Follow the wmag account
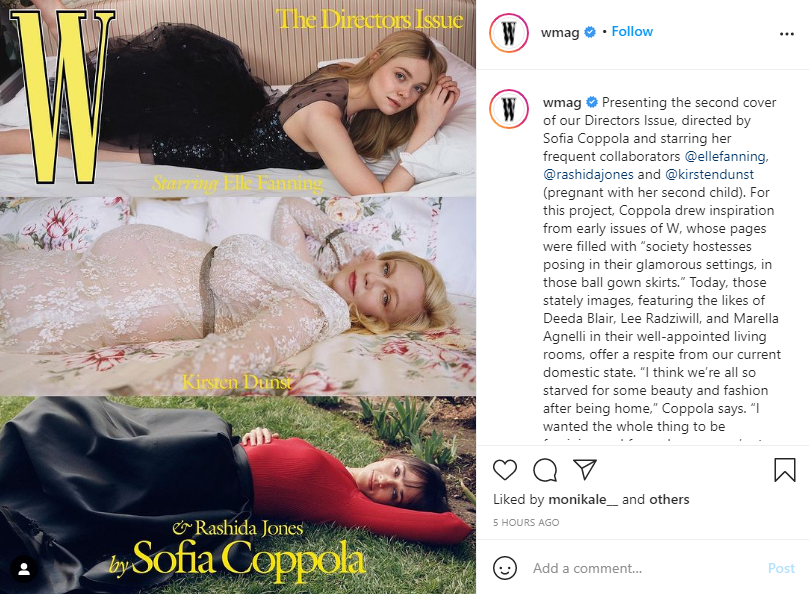This screenshot has width=809, height=594. point(632,31)
